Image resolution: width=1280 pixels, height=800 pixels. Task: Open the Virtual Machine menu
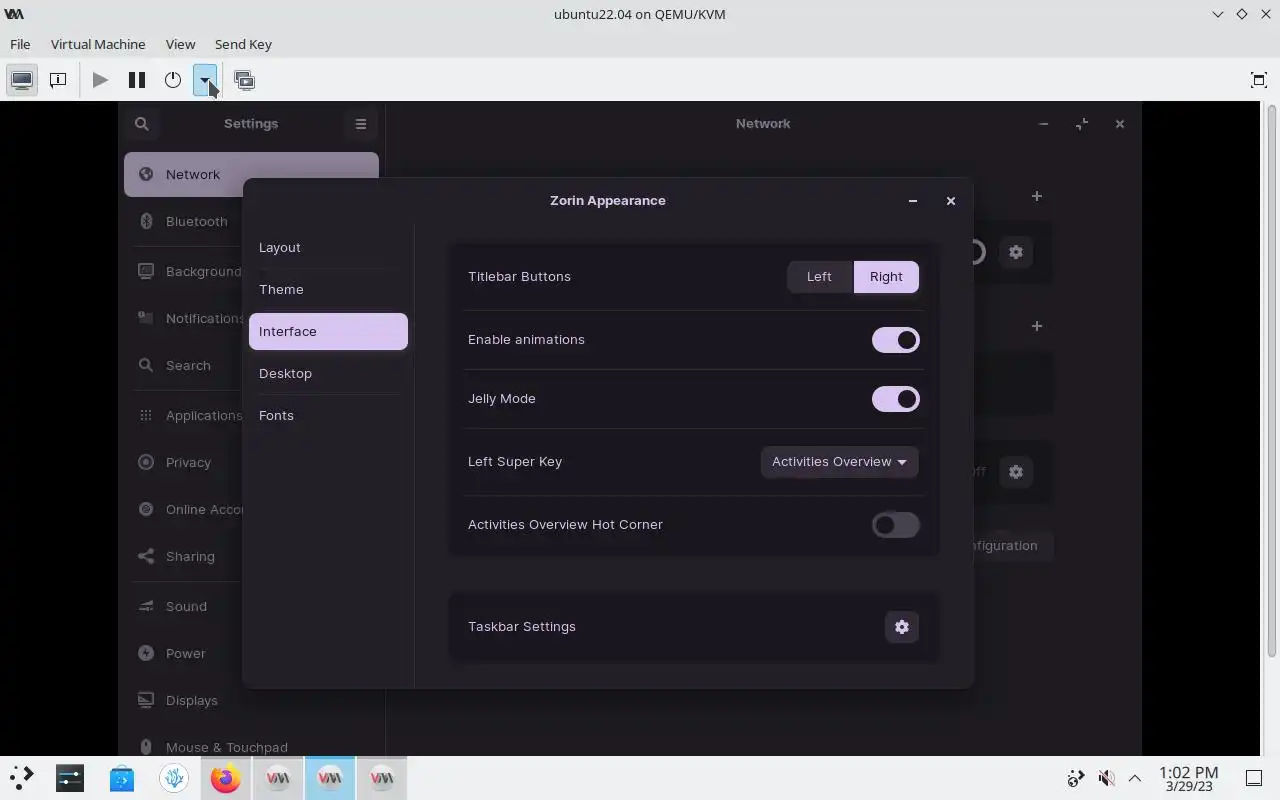coord(98,44)
